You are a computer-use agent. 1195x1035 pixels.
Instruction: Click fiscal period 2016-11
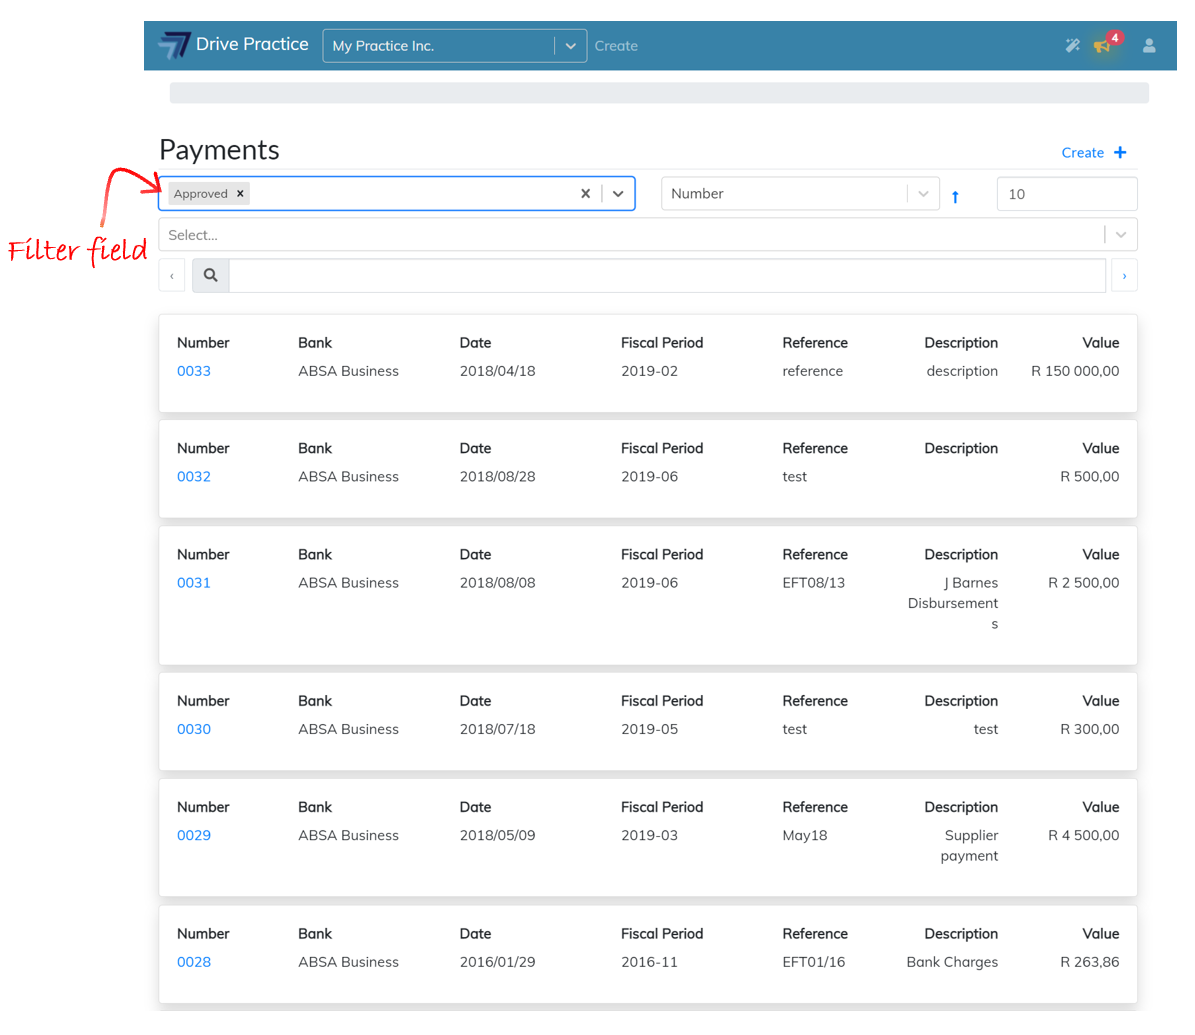(x=649, y=962)
